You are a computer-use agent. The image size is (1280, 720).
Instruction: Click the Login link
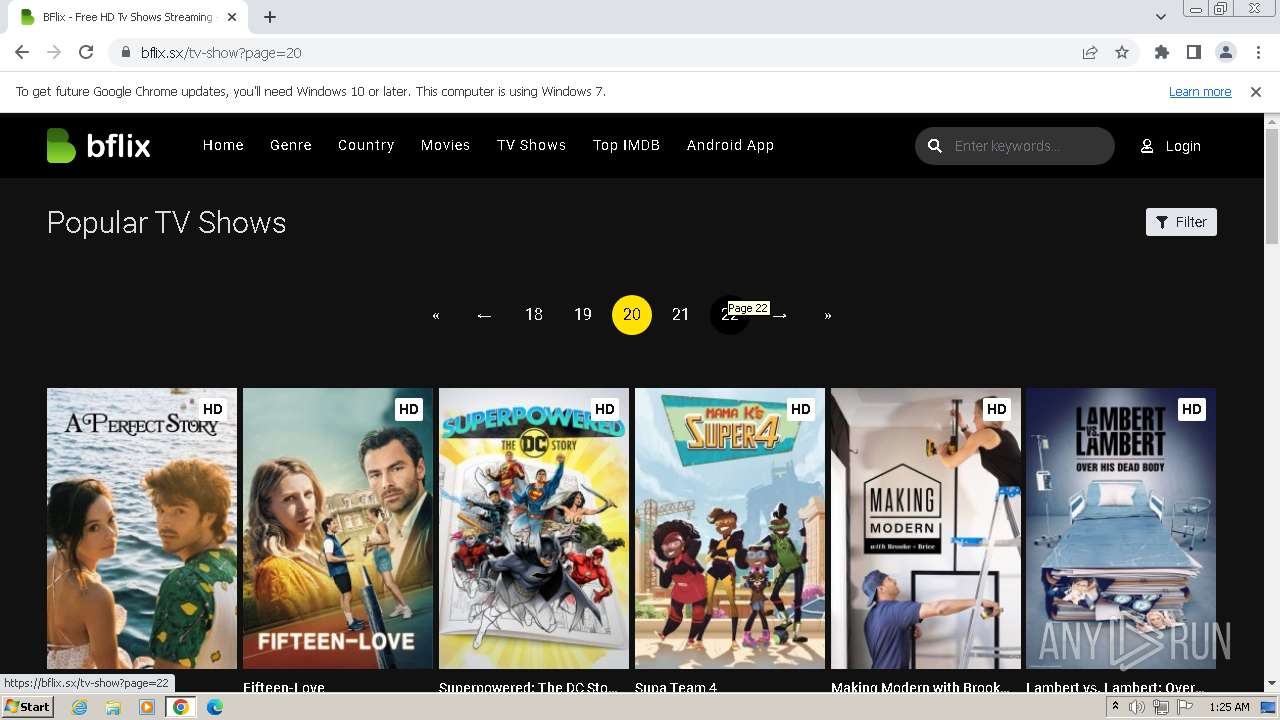point(1183,146)
